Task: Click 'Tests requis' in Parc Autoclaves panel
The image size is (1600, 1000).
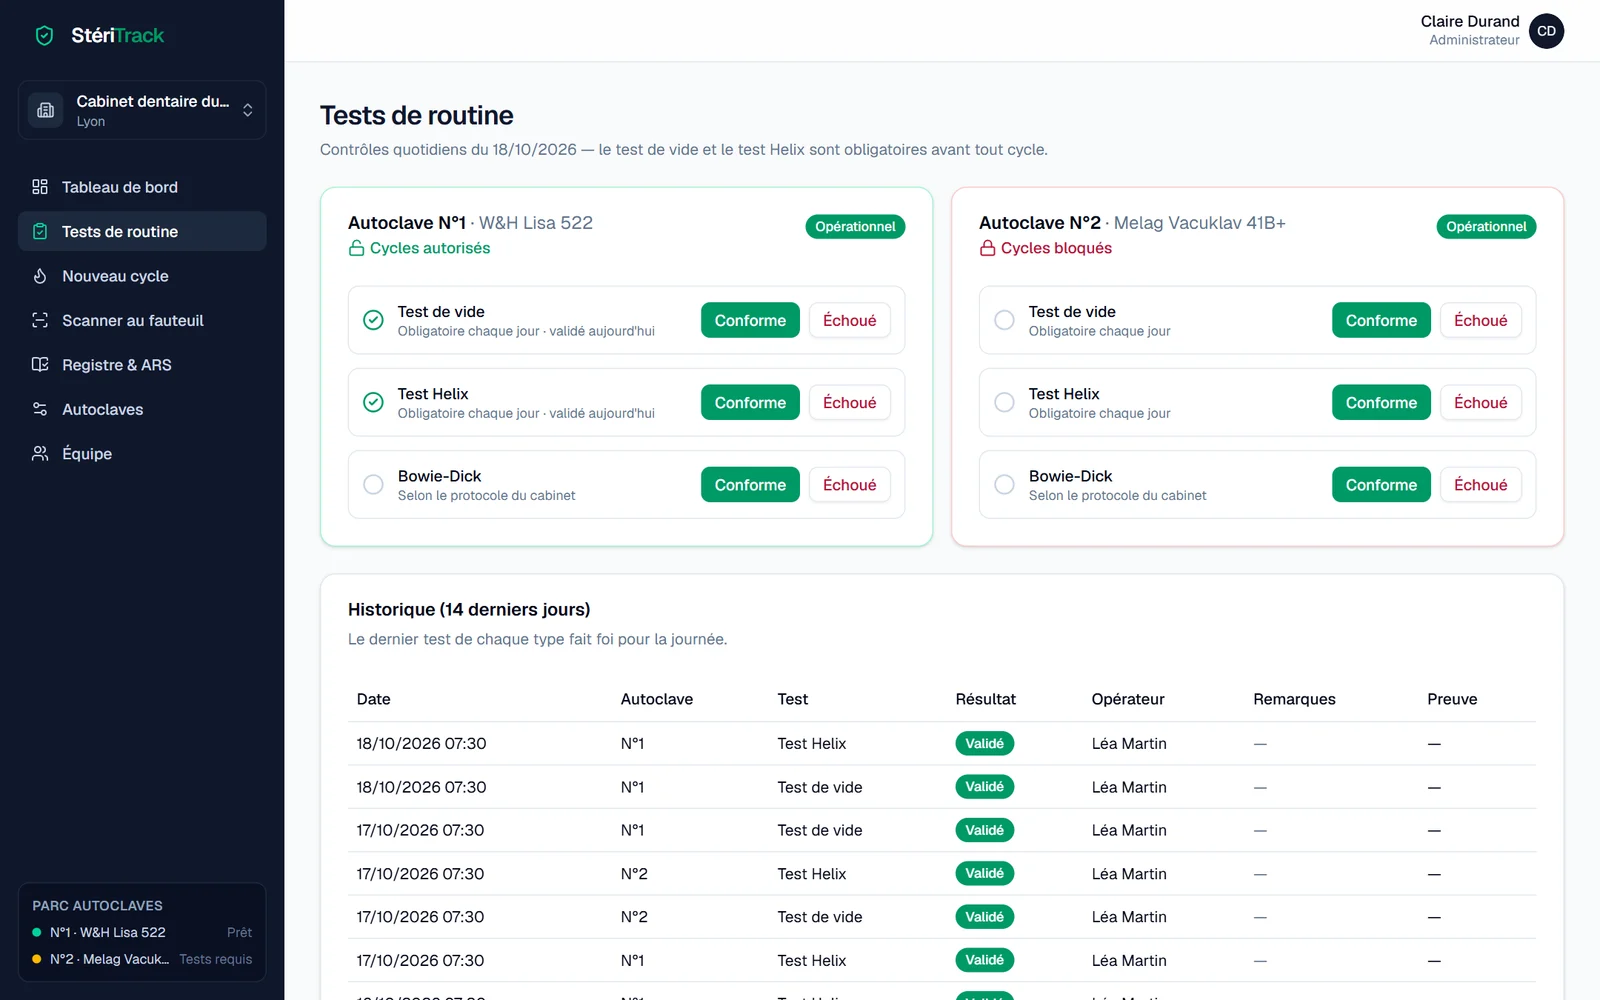Action: [216, 959]
